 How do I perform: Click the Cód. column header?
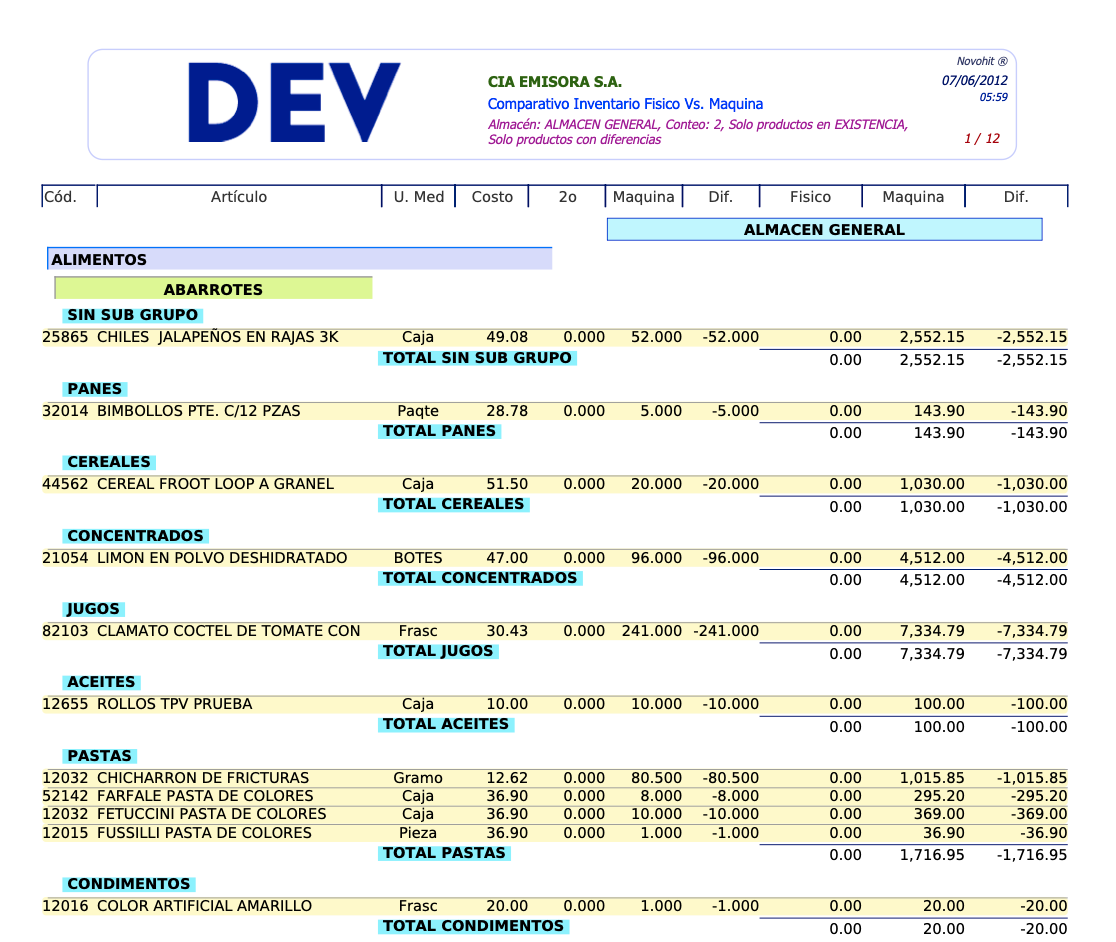(x=60, y=197)
